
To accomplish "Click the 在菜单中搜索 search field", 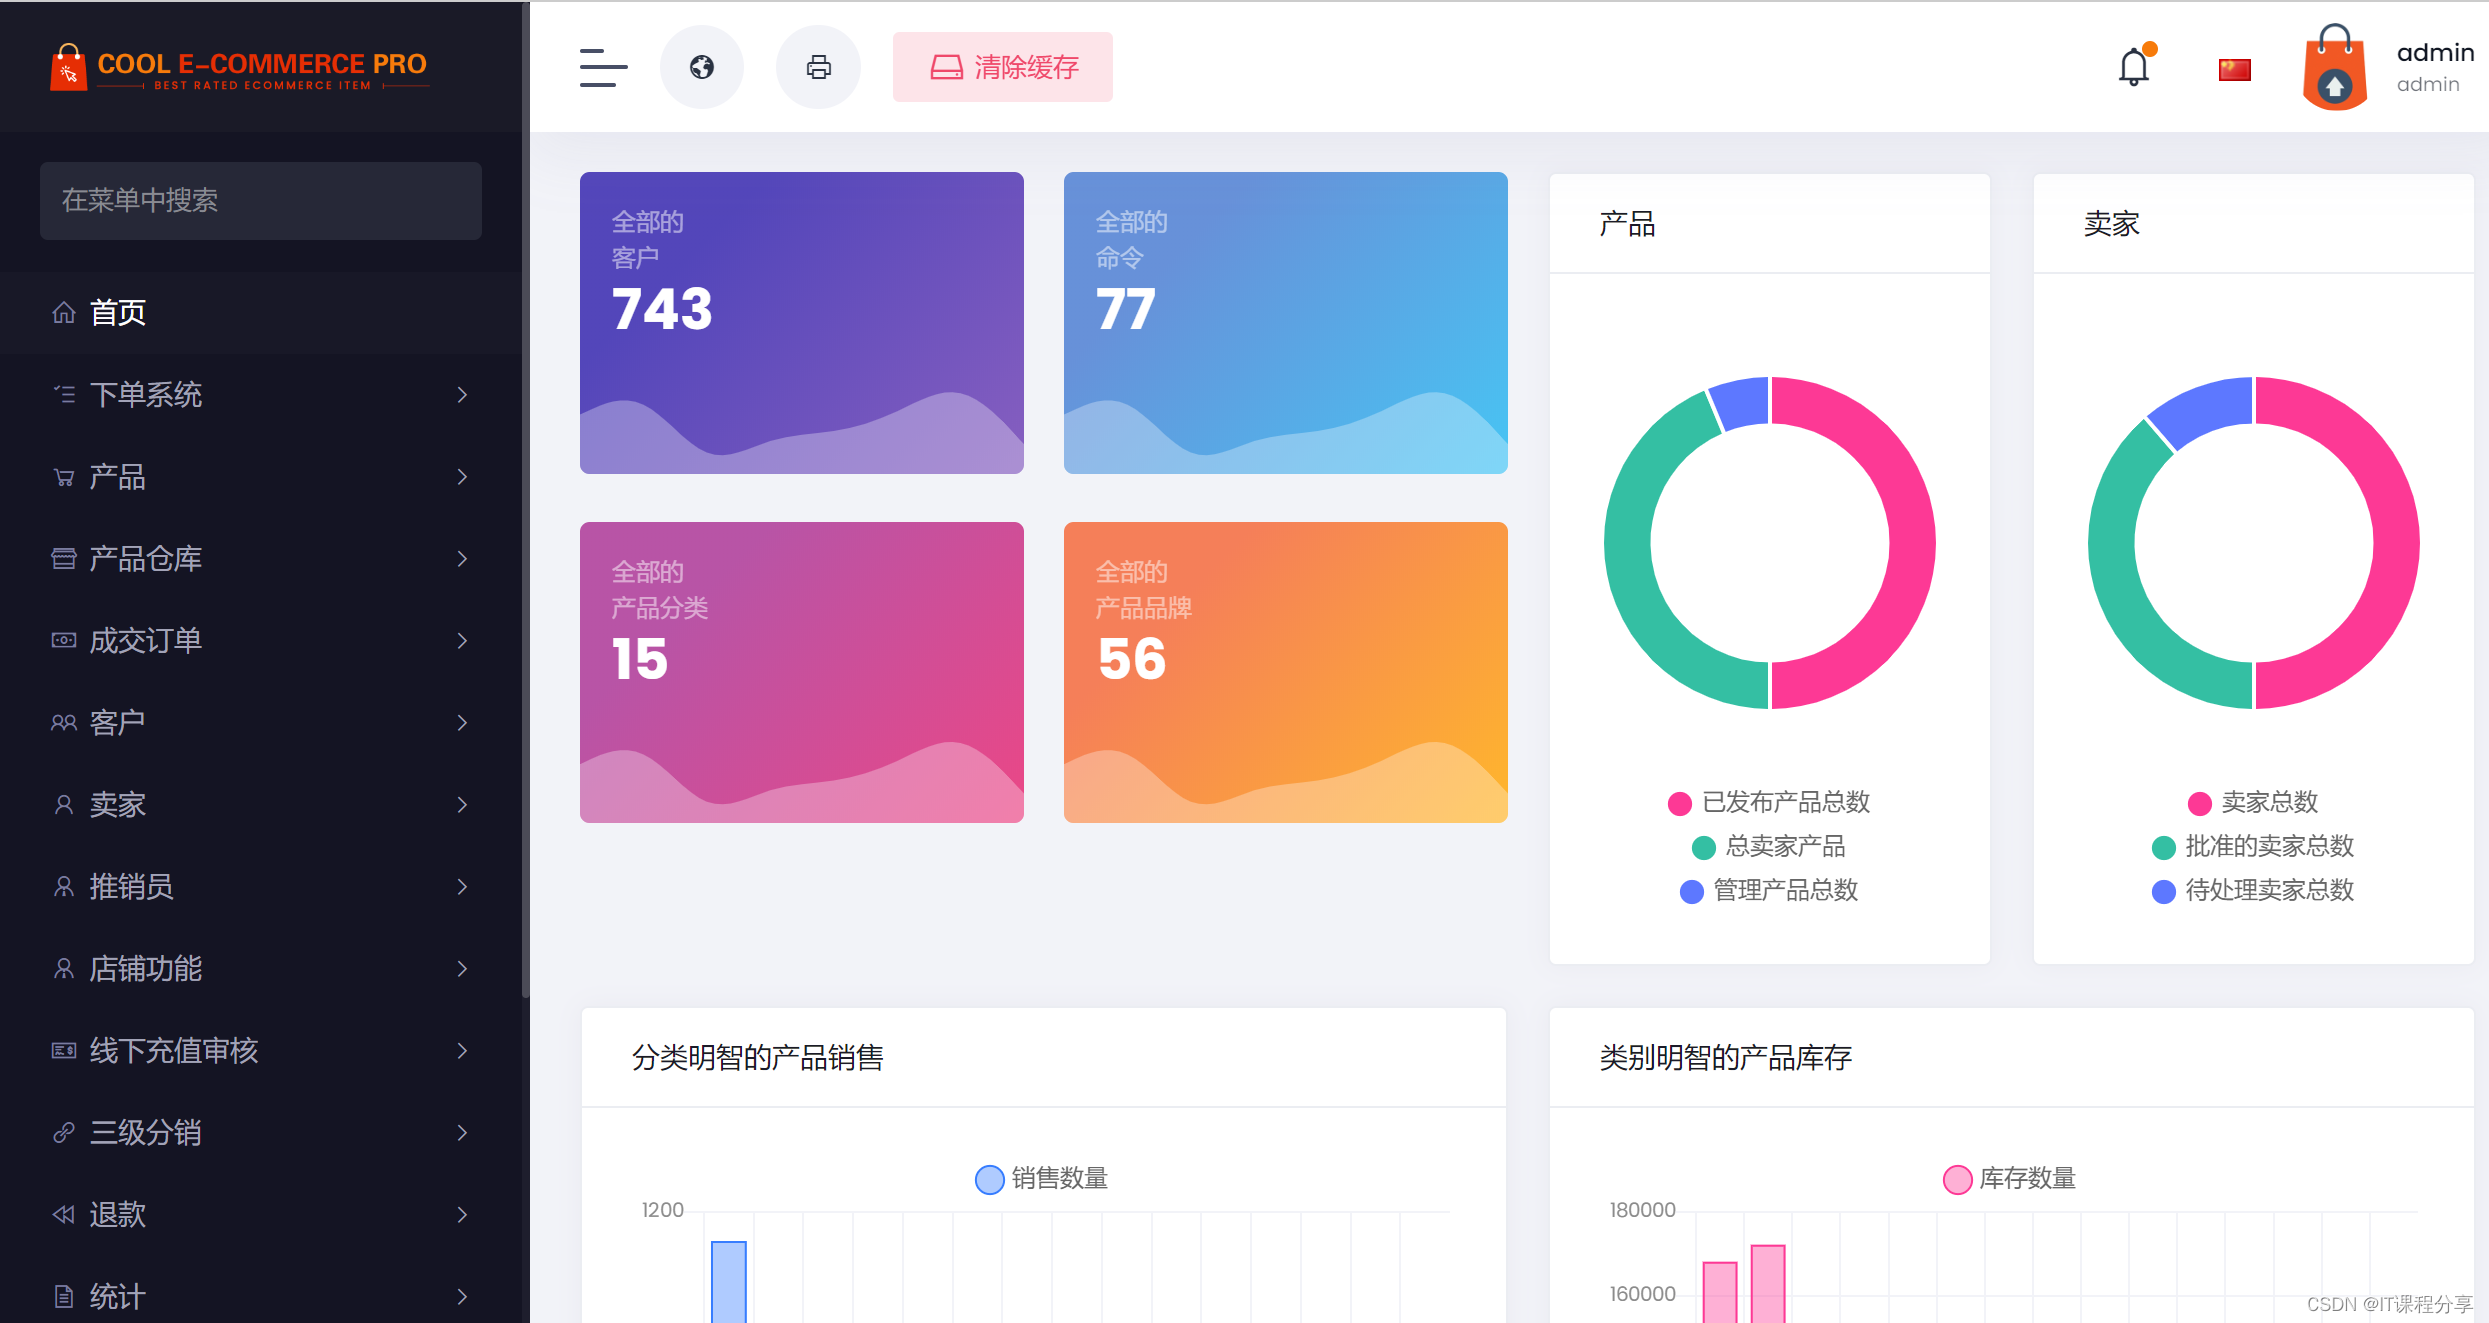I will coord(260,201).
